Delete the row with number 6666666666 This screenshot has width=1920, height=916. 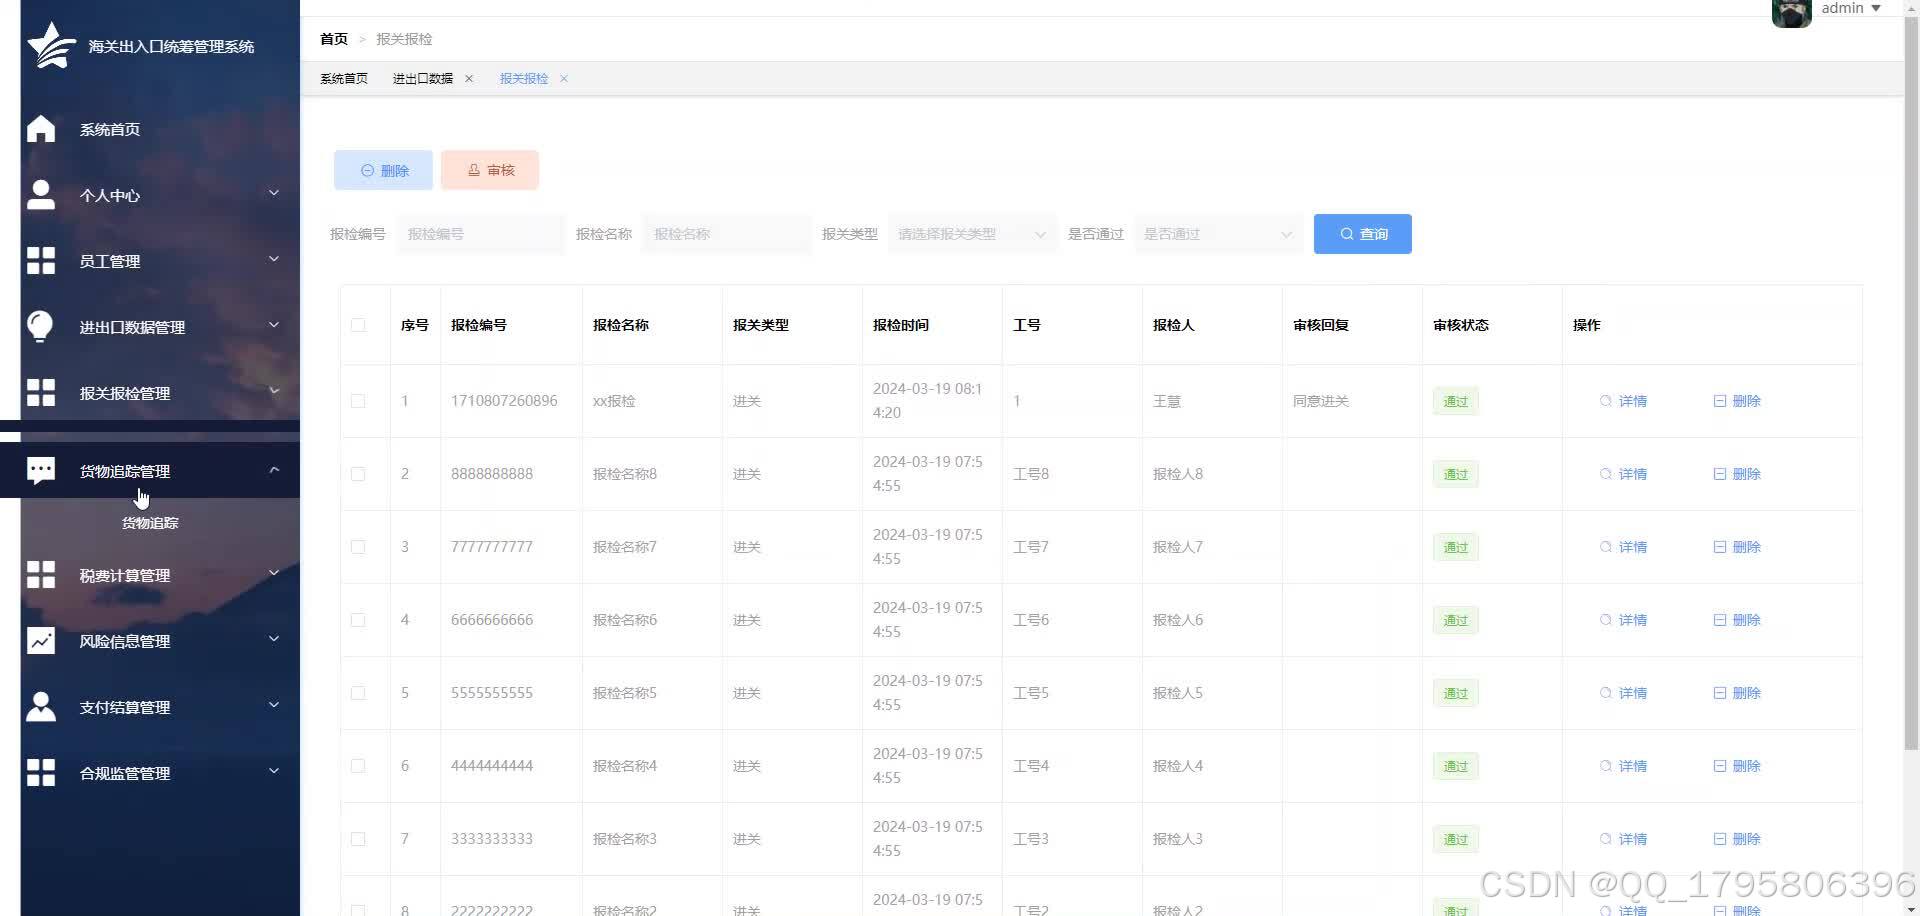point(1737,620)
